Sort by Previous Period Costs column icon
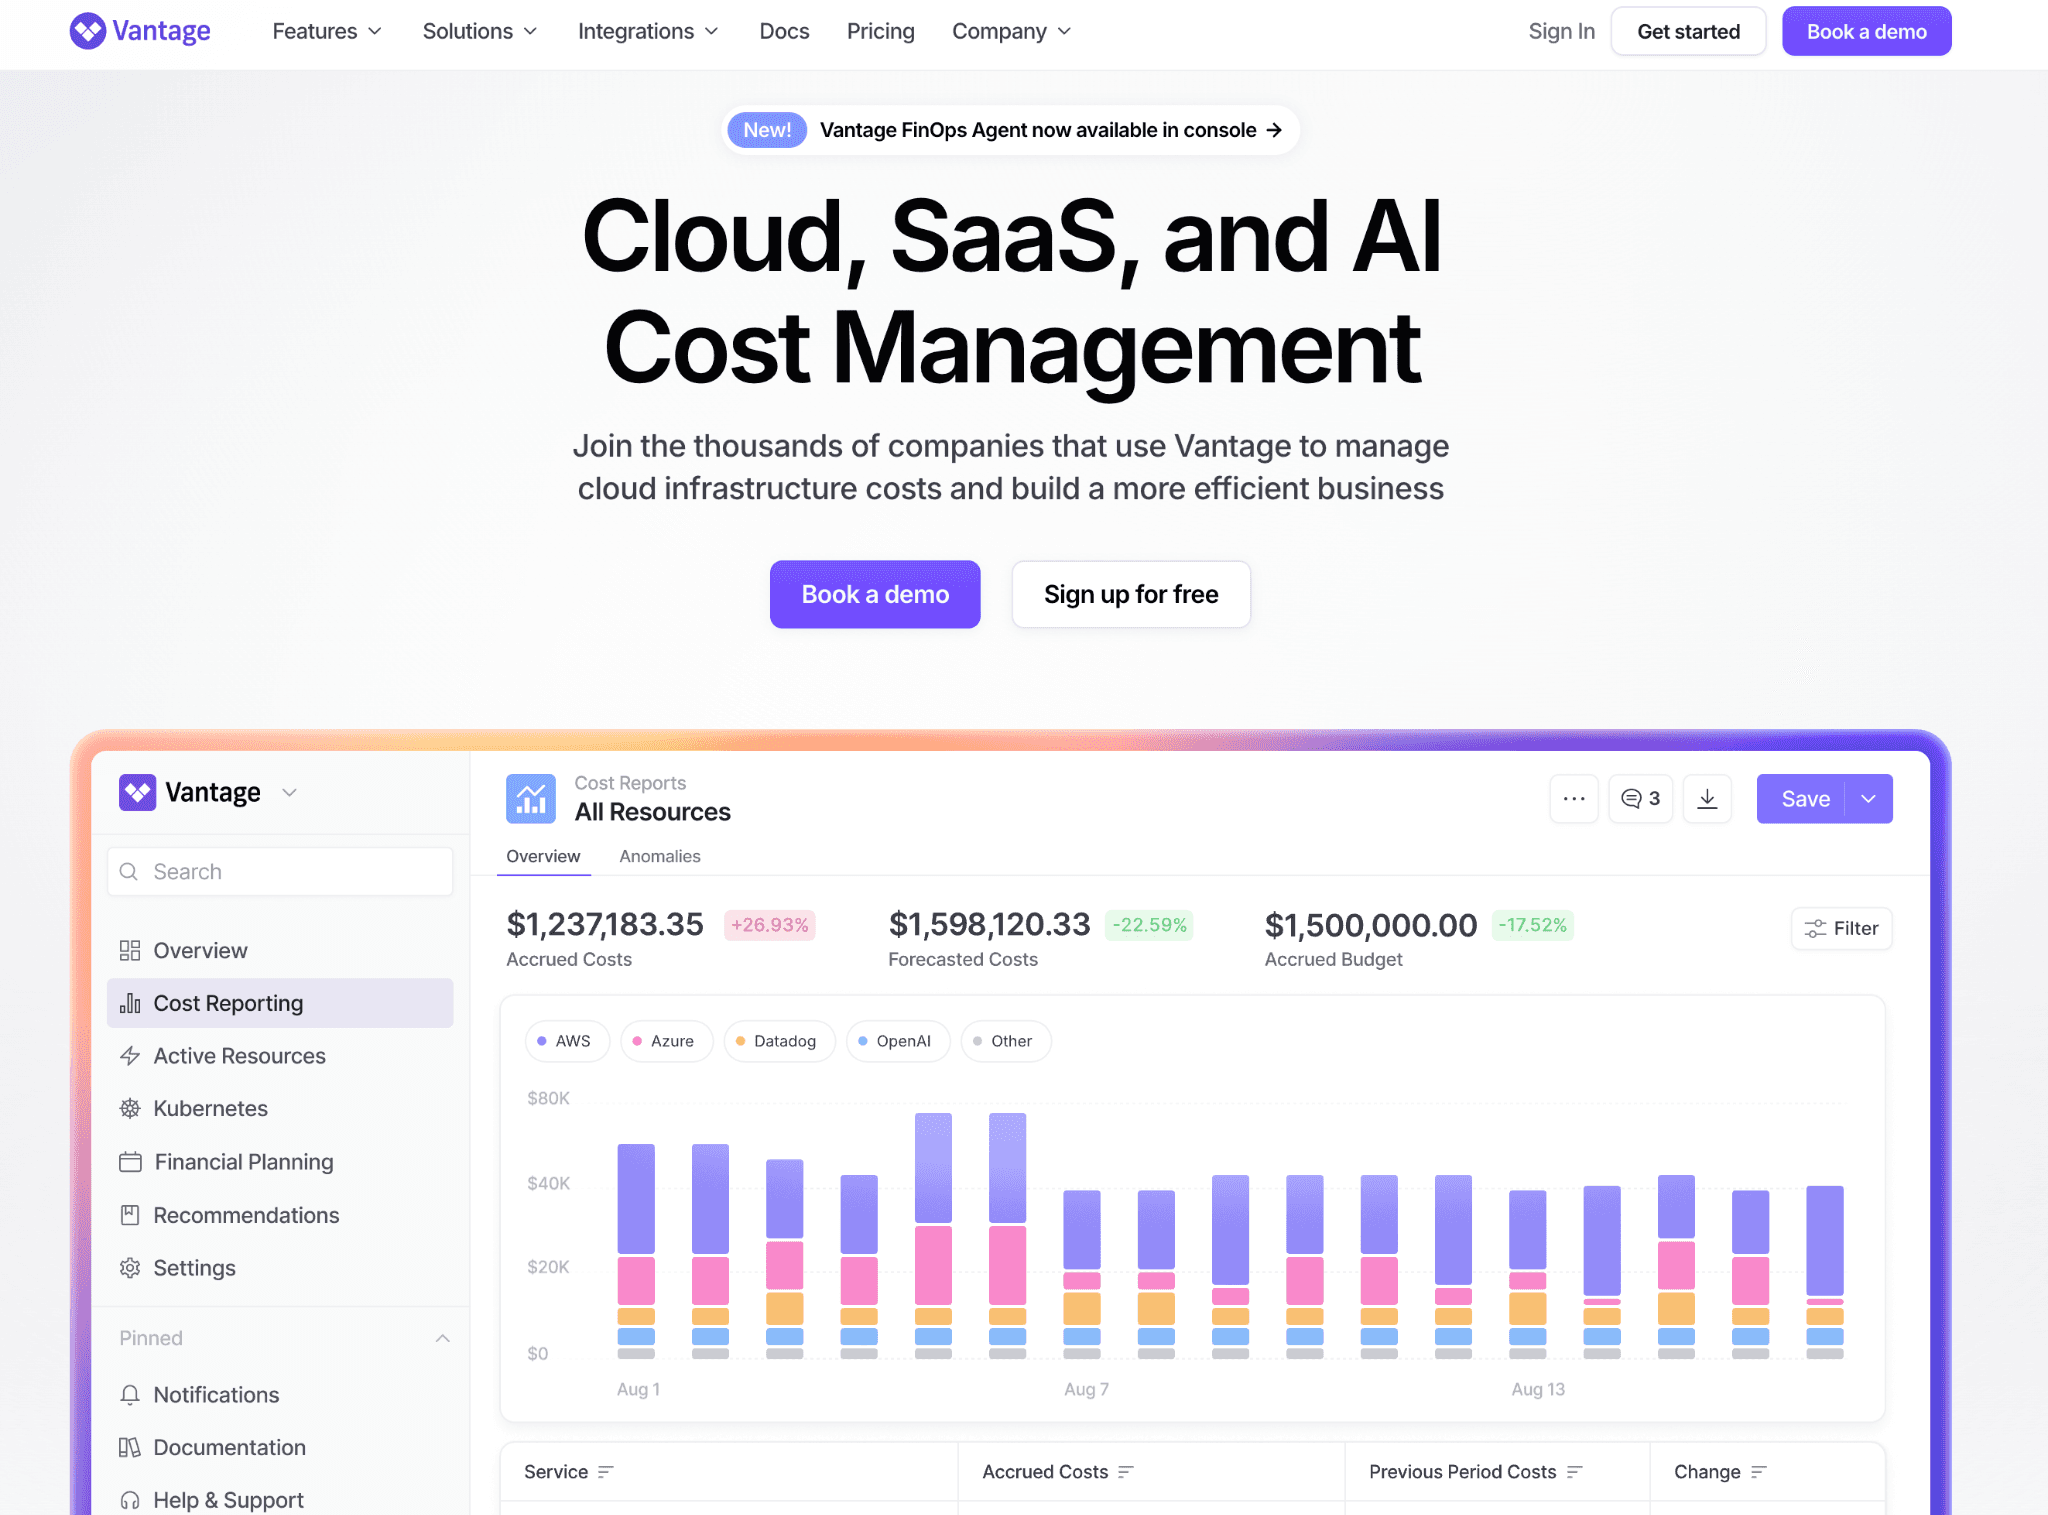The image size is (2048, 1515). point(1575,1472)
